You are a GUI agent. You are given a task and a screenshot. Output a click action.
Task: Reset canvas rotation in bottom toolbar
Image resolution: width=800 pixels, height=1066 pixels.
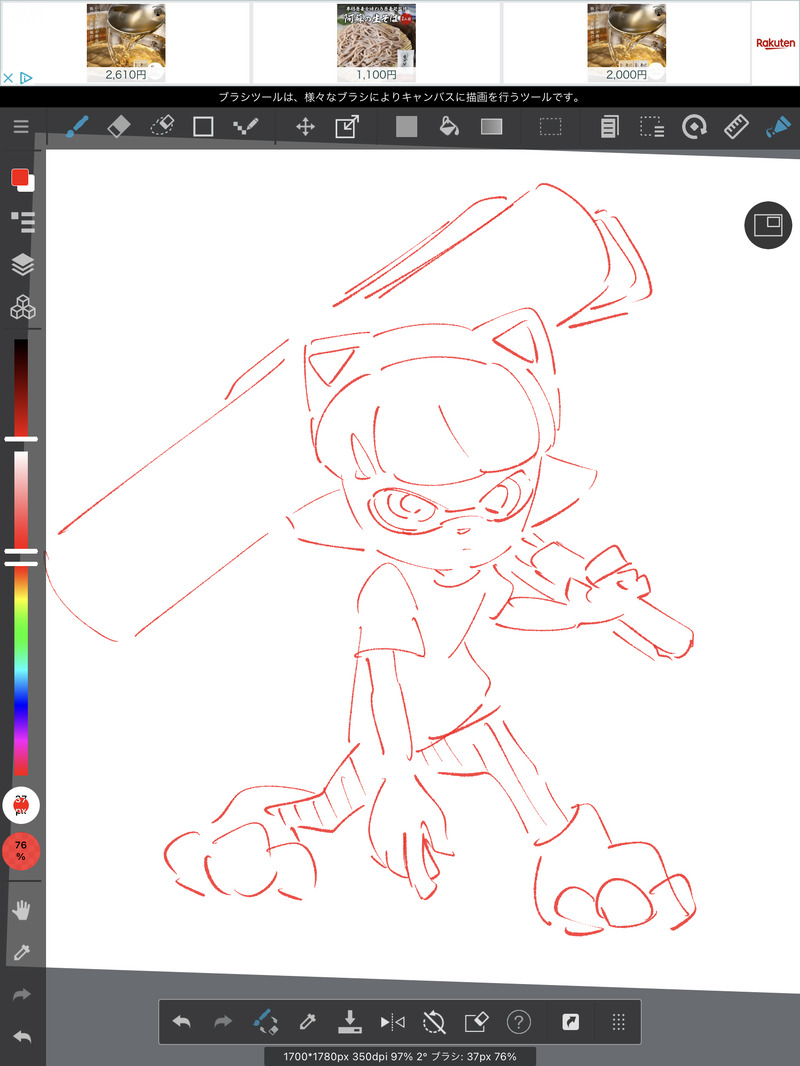pos(434,1021)
